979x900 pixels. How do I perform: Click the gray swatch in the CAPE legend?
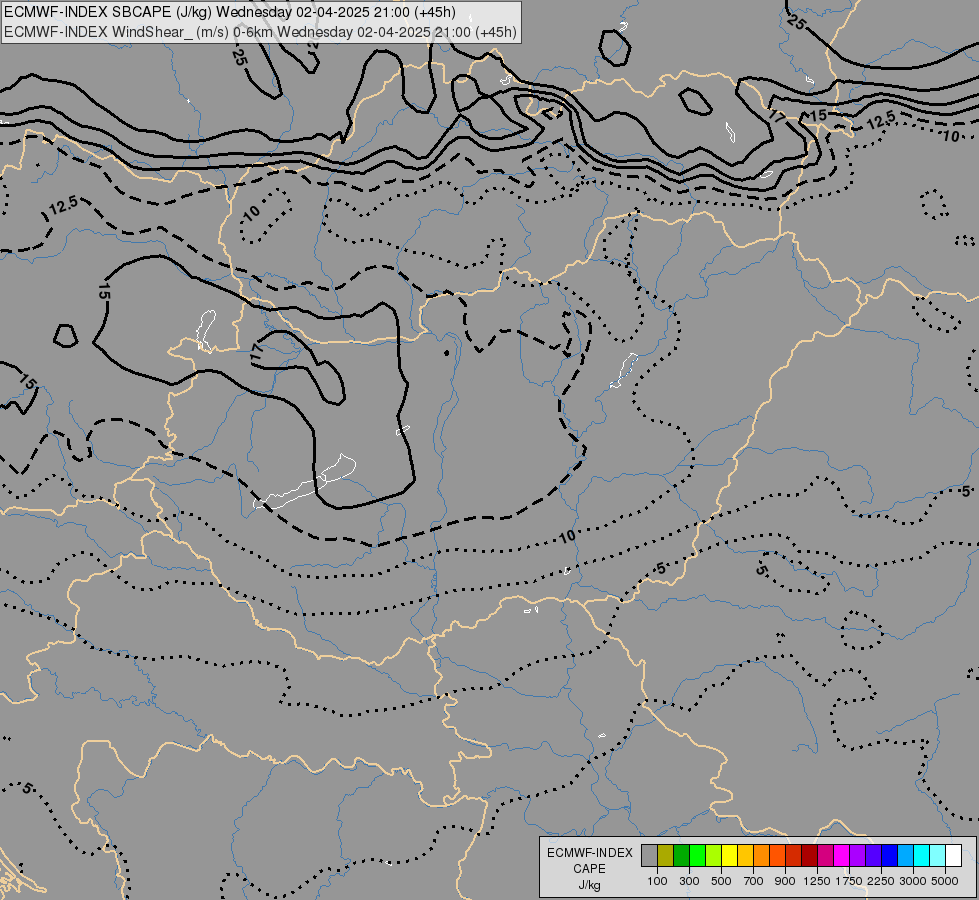point(649,856)
